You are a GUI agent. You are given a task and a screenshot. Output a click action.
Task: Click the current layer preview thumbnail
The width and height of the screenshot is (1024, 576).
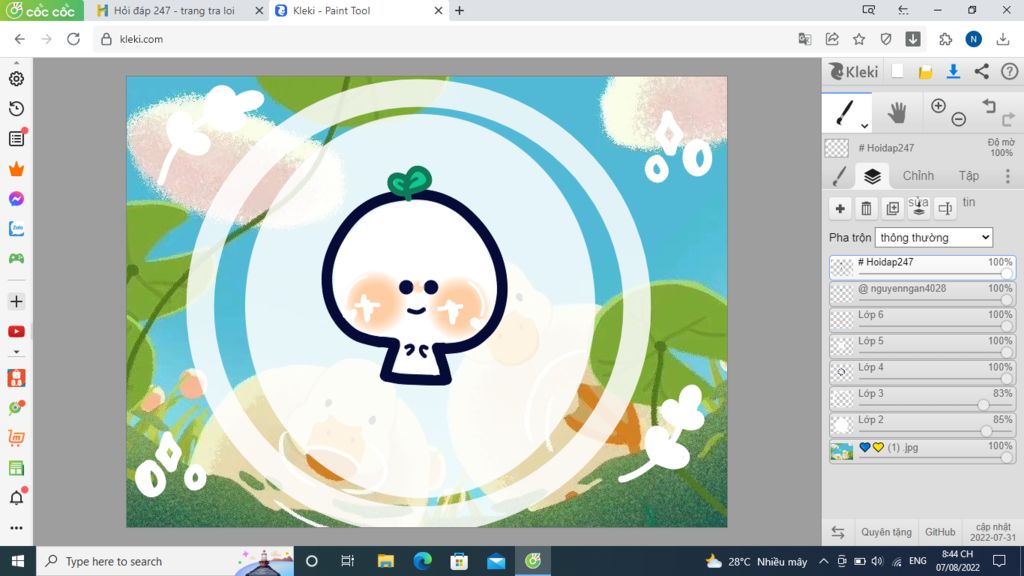click(837, 148)
